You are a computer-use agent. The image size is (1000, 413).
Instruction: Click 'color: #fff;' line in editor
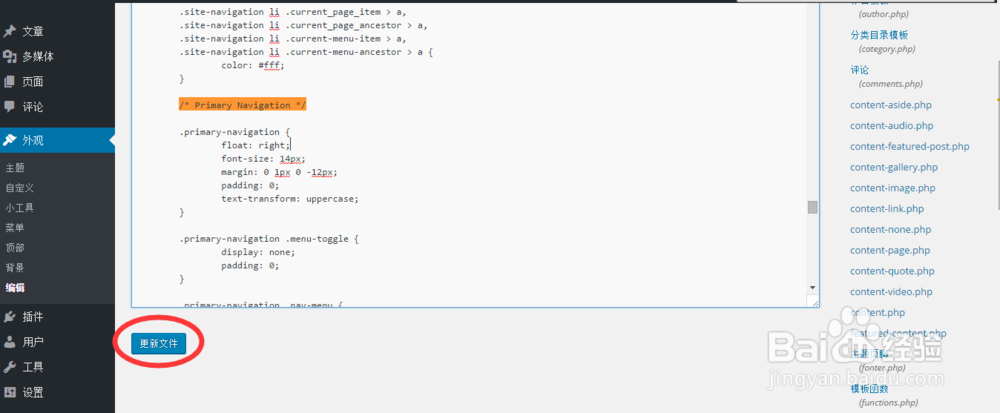point(253,65)
